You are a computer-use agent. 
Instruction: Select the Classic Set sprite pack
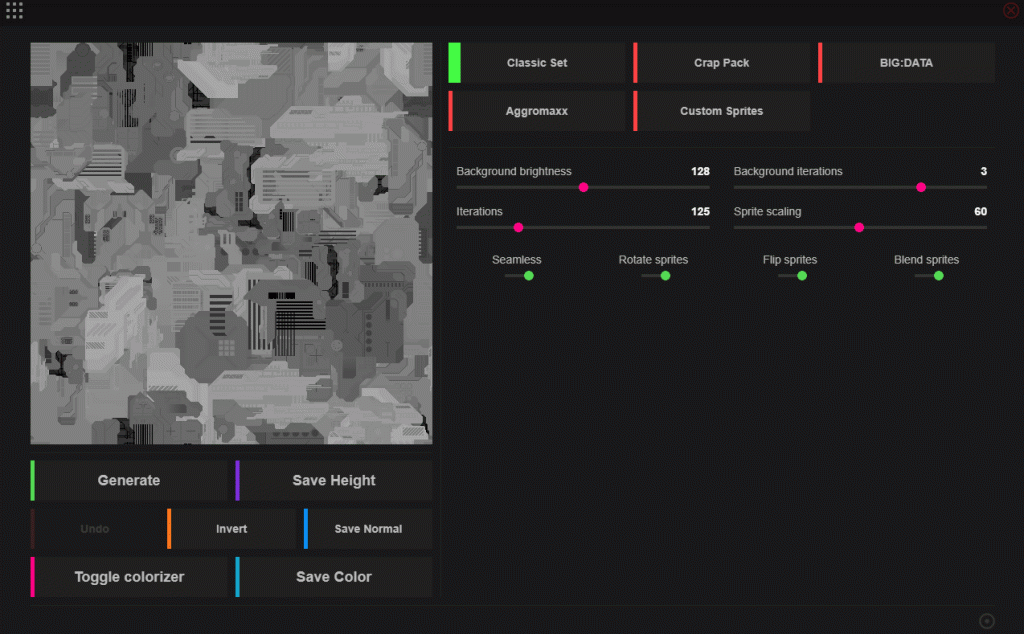point(537,63)
